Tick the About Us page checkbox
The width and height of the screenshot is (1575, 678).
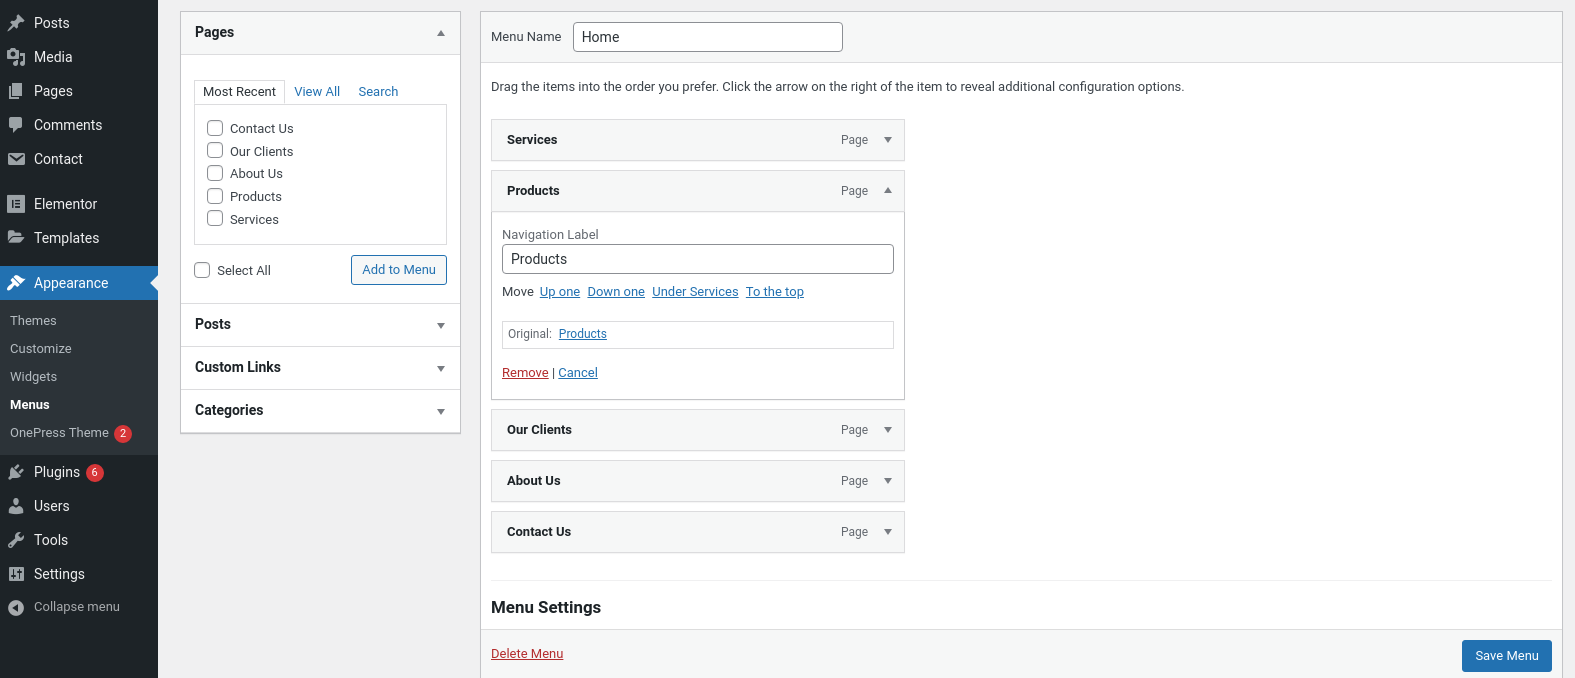pyautogui.click(x=215, y=173)
